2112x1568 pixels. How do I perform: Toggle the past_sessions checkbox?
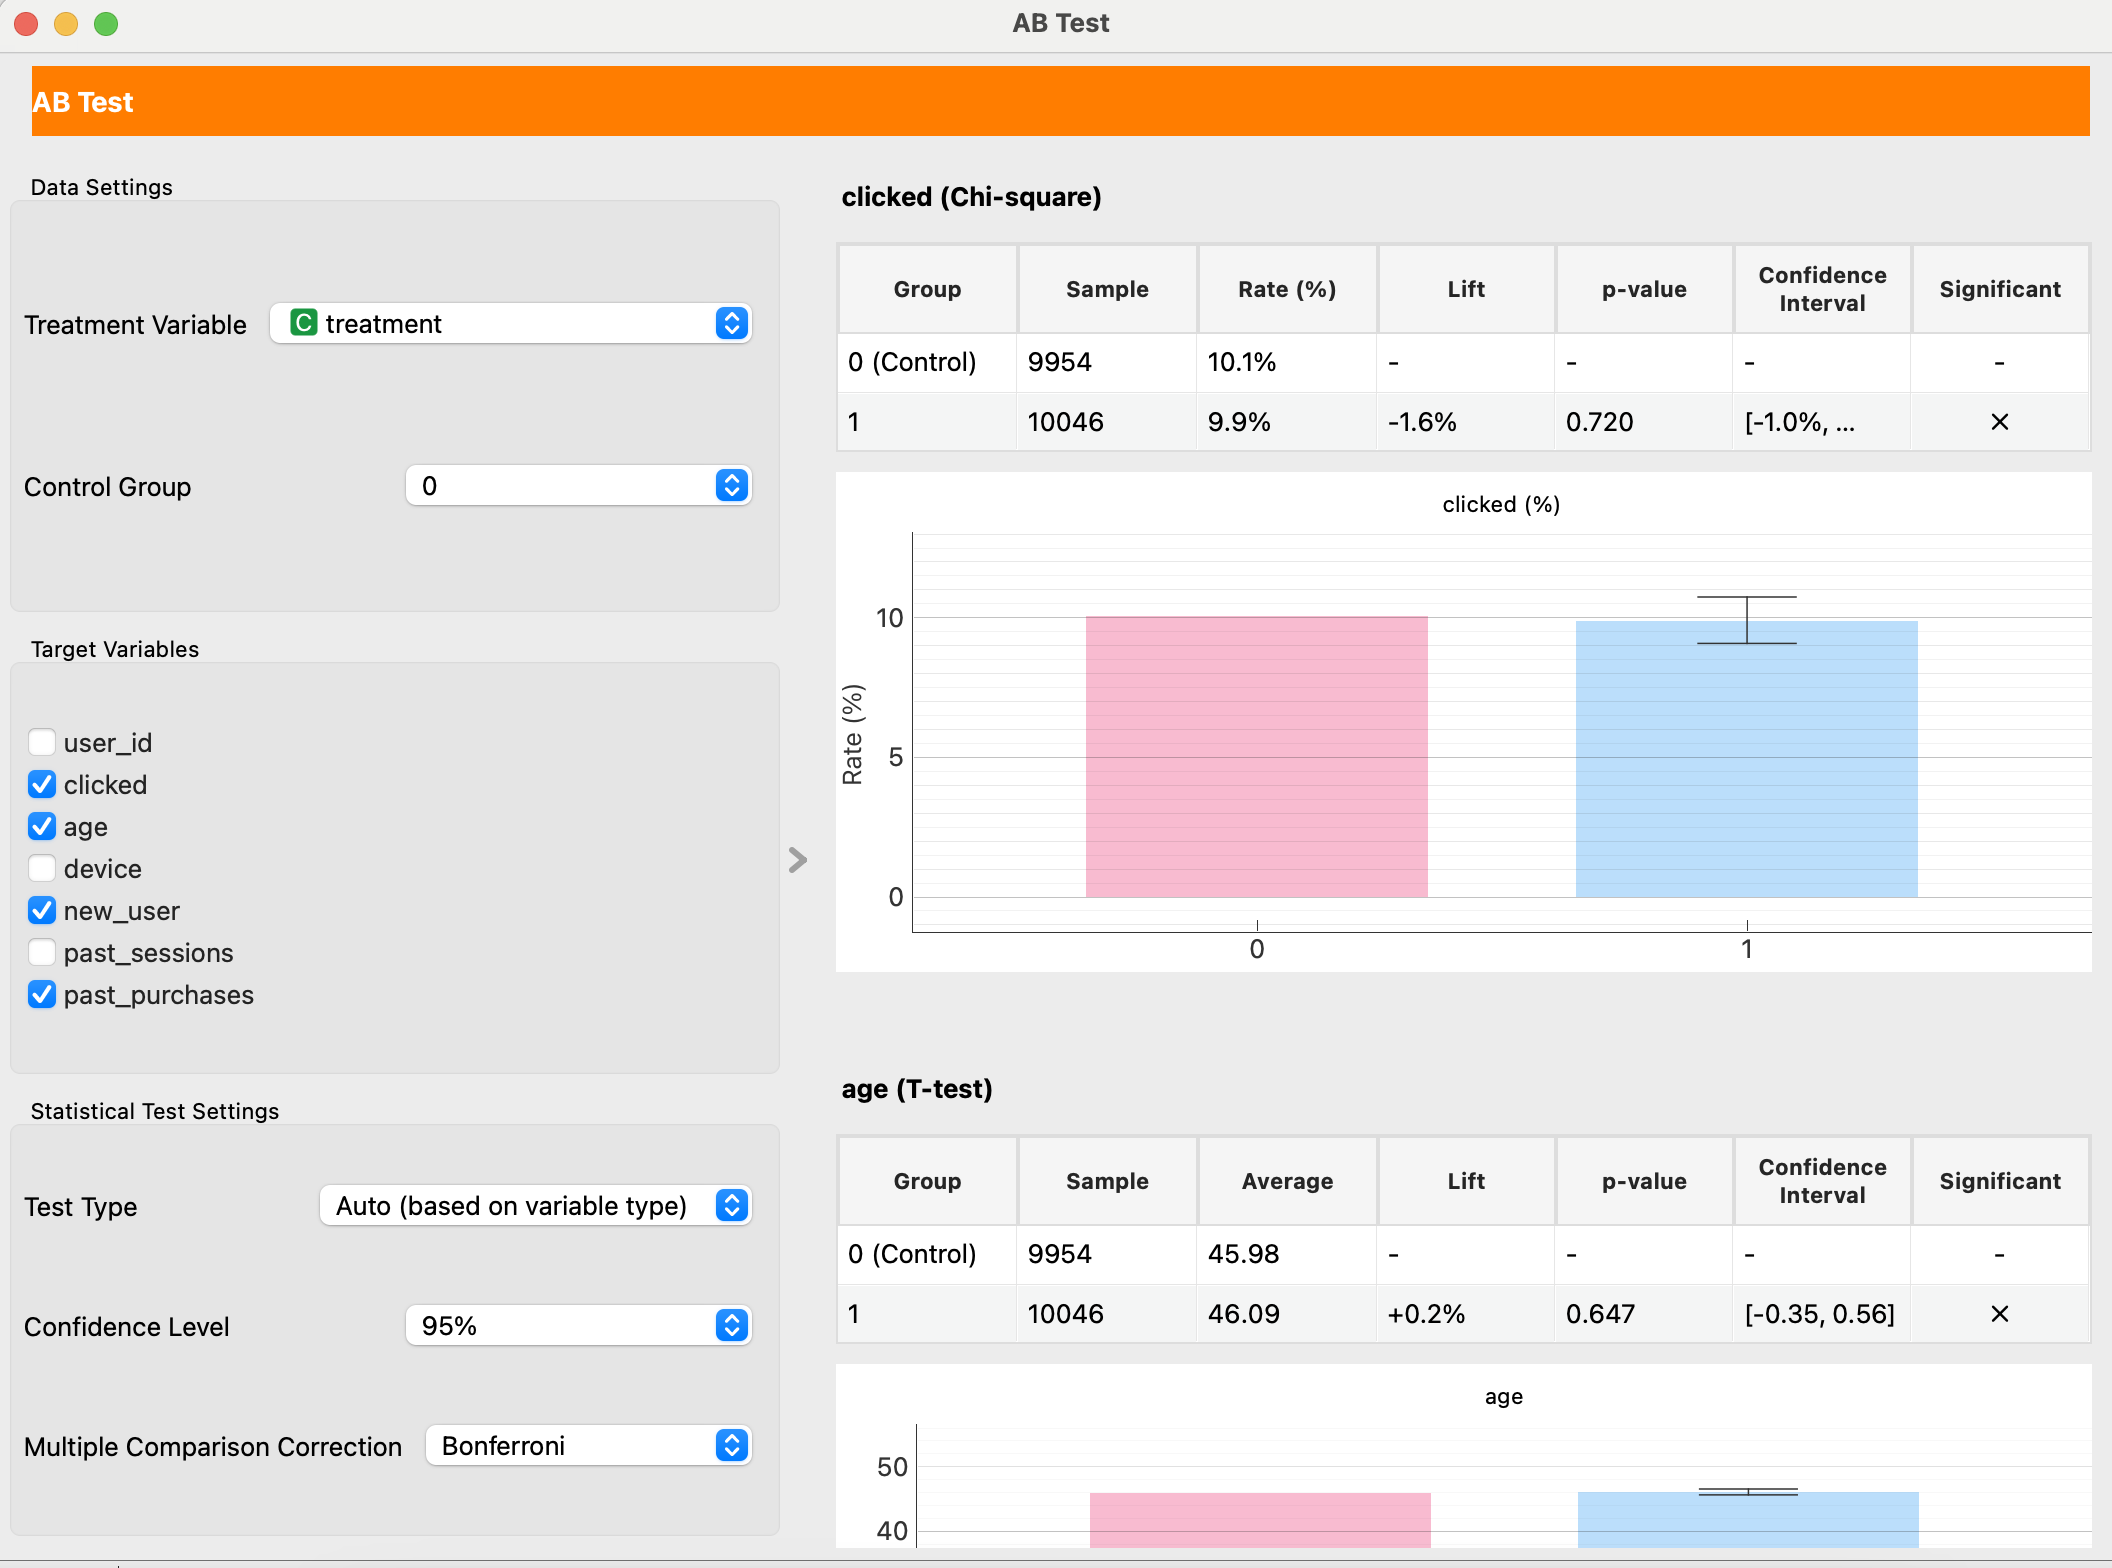coord(42,952)
